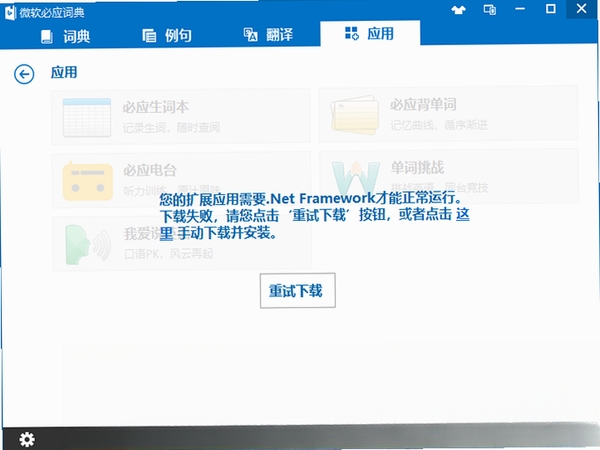Screen dimensions: 600x450
Task: Click the back arrow circle icon
Action: coord(24,74)
